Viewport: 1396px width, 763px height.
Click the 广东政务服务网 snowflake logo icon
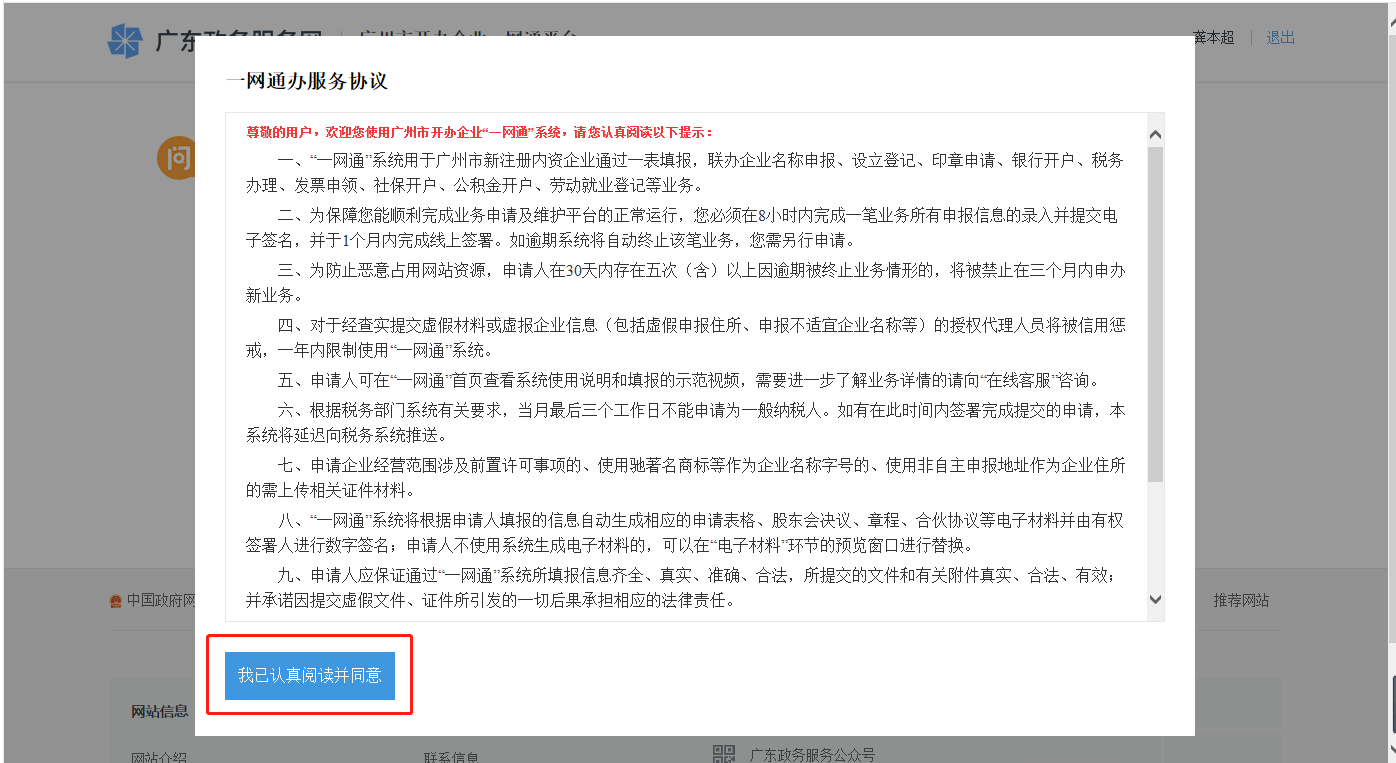pos(125,40)
